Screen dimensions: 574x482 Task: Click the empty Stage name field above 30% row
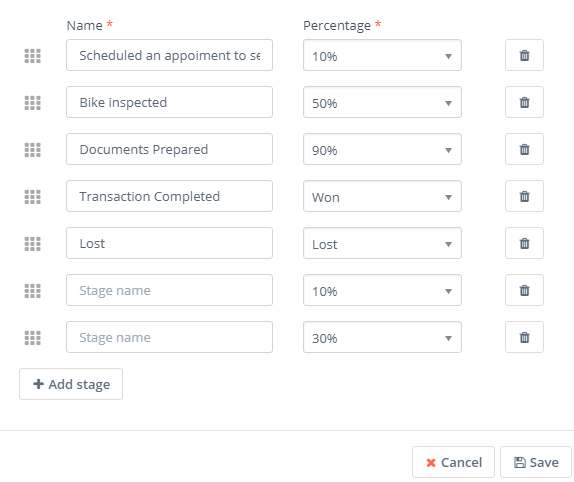click(169, 290)
